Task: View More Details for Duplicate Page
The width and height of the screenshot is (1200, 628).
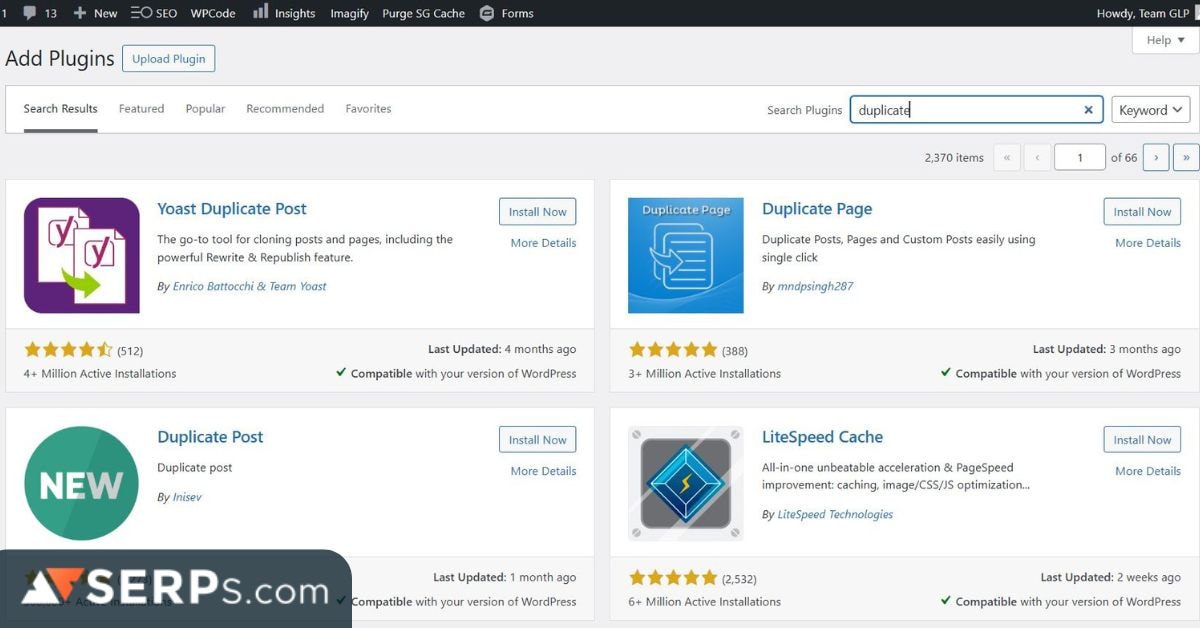Action: 1148,243
